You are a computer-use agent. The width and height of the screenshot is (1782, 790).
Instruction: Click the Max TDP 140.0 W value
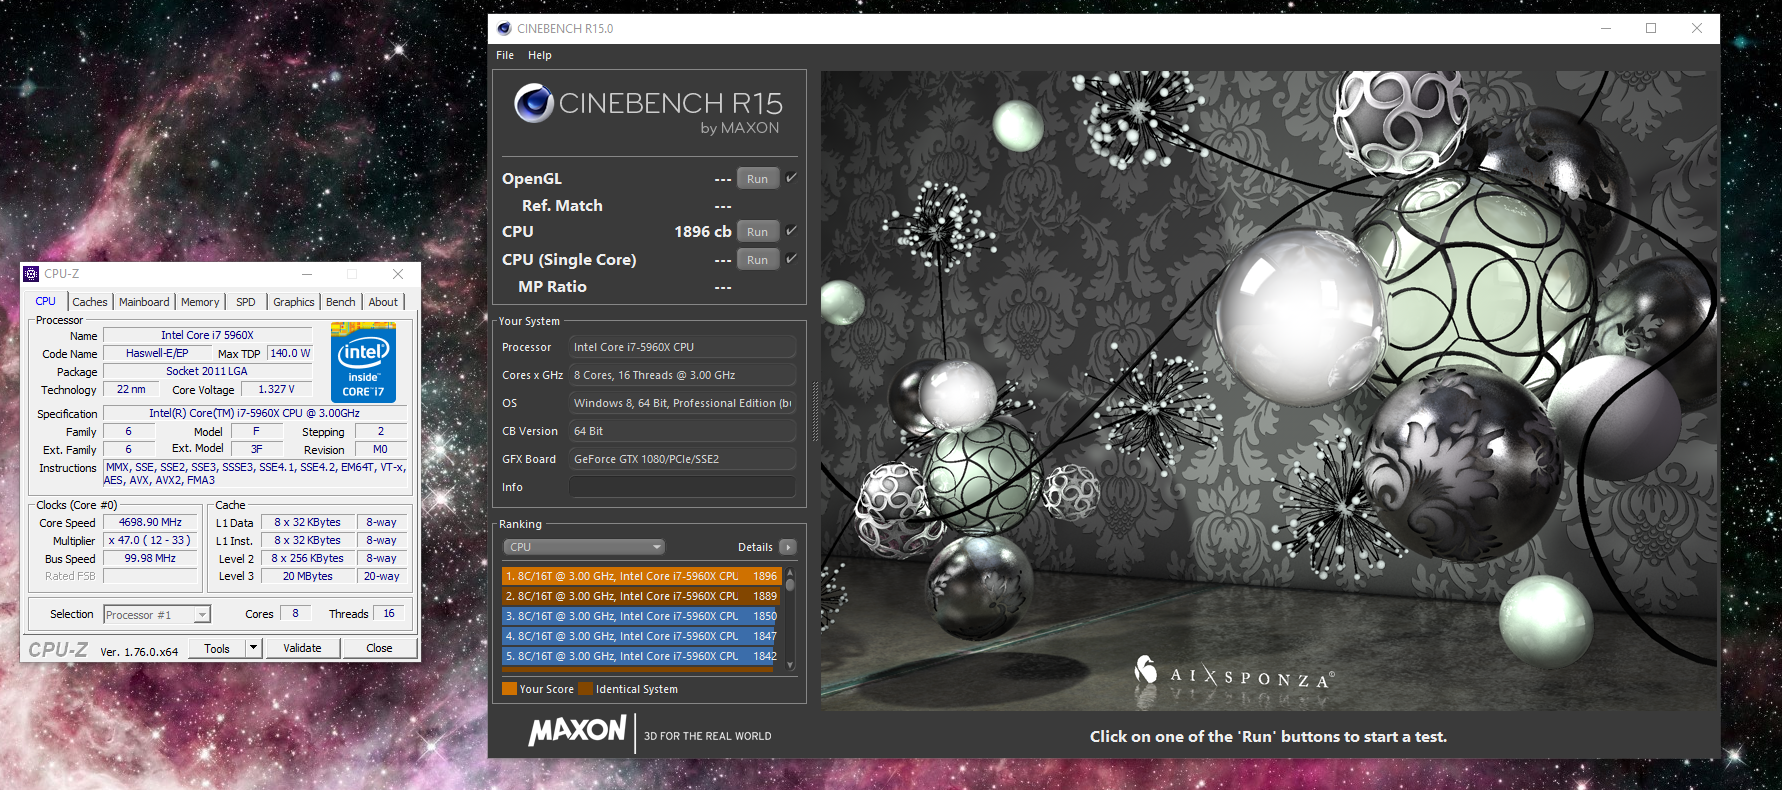coord(290,353)
